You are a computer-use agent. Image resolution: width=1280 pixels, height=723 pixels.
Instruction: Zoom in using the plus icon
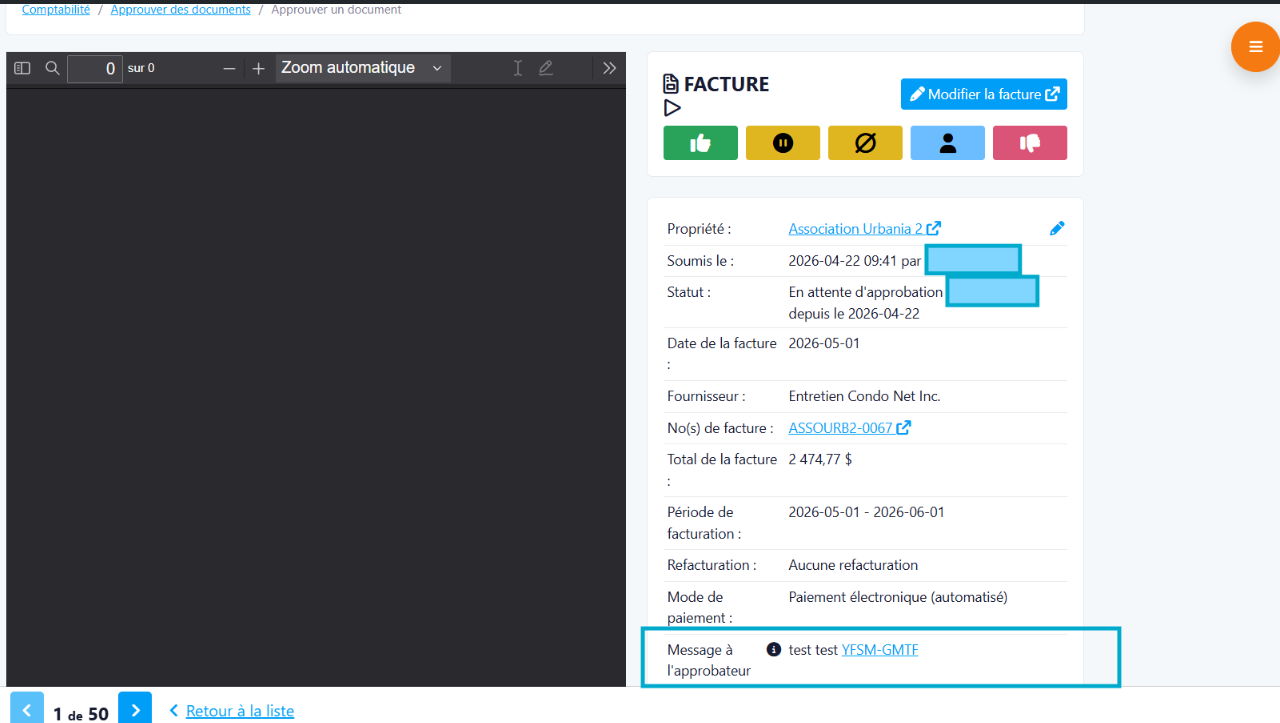coord(258,68)
